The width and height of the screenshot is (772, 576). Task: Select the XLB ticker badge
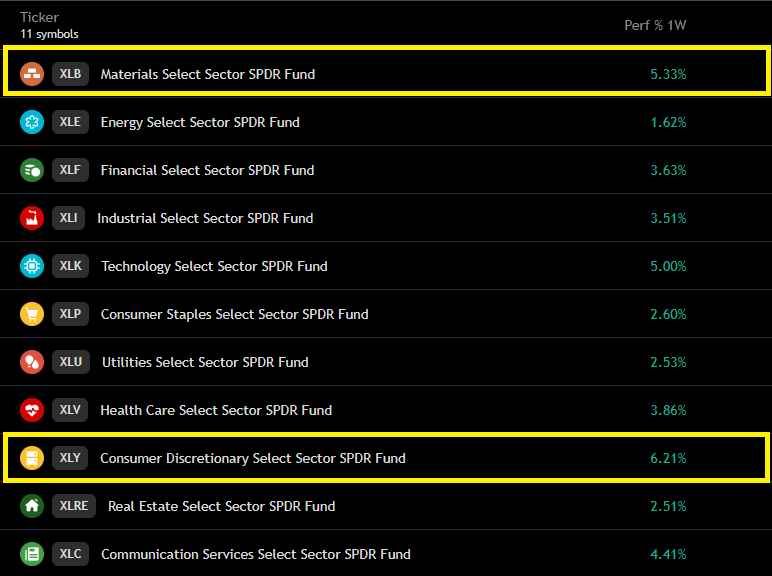(x=70, y=74)
